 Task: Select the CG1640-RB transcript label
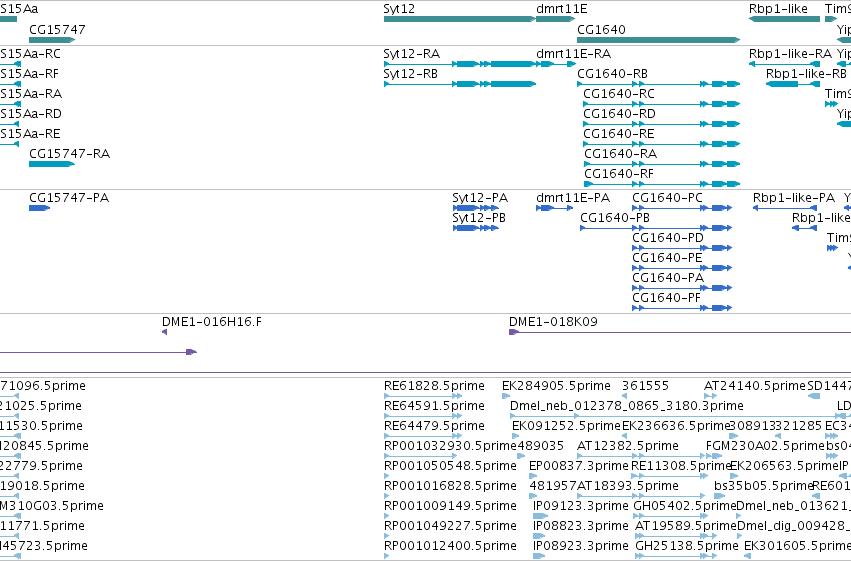[x=613, y=74]
